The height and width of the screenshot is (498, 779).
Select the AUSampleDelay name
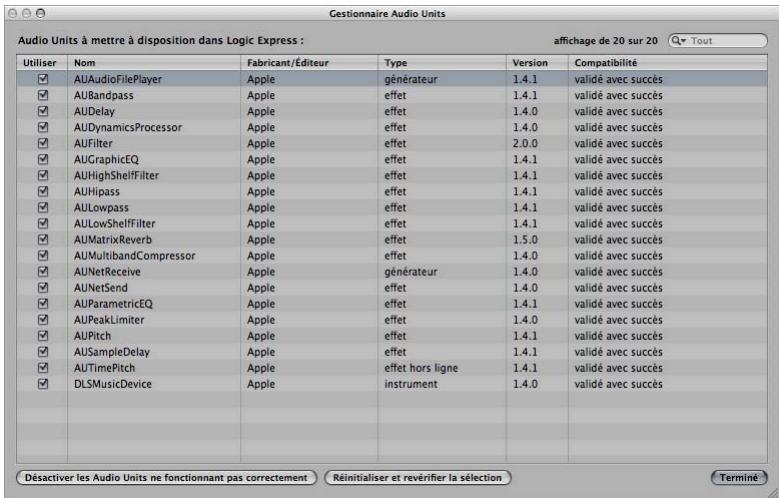click(112, 352)
